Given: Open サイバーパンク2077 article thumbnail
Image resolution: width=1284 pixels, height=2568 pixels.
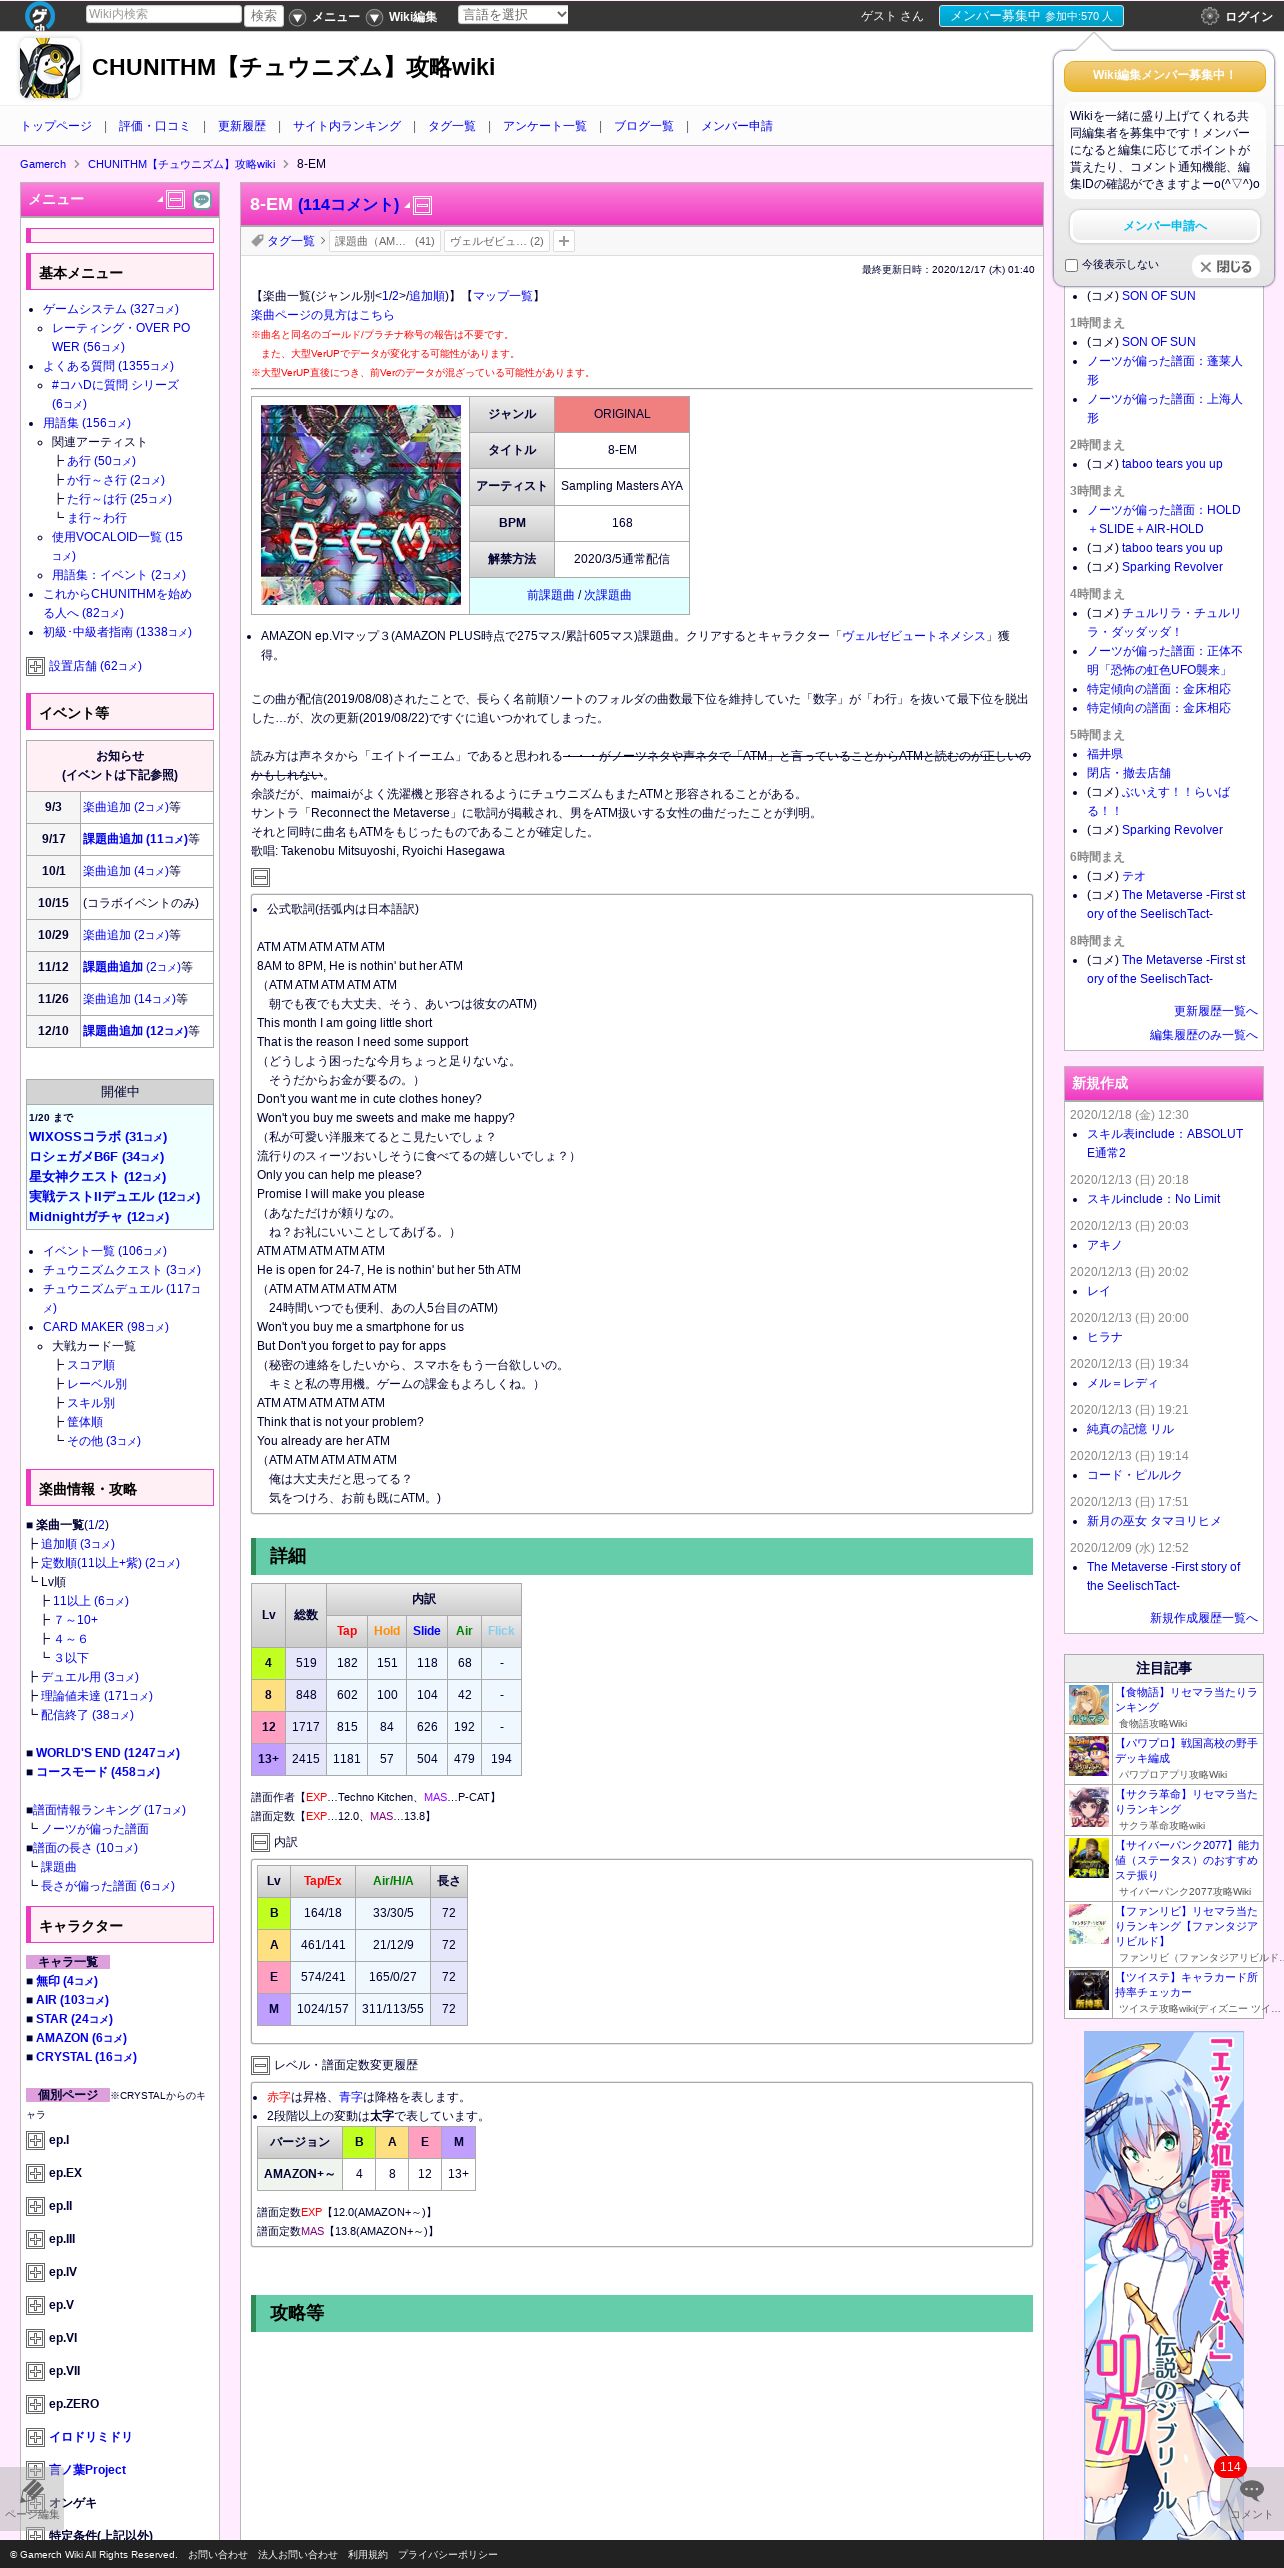Looking at the screenshot, I should click(1089, 1859).
